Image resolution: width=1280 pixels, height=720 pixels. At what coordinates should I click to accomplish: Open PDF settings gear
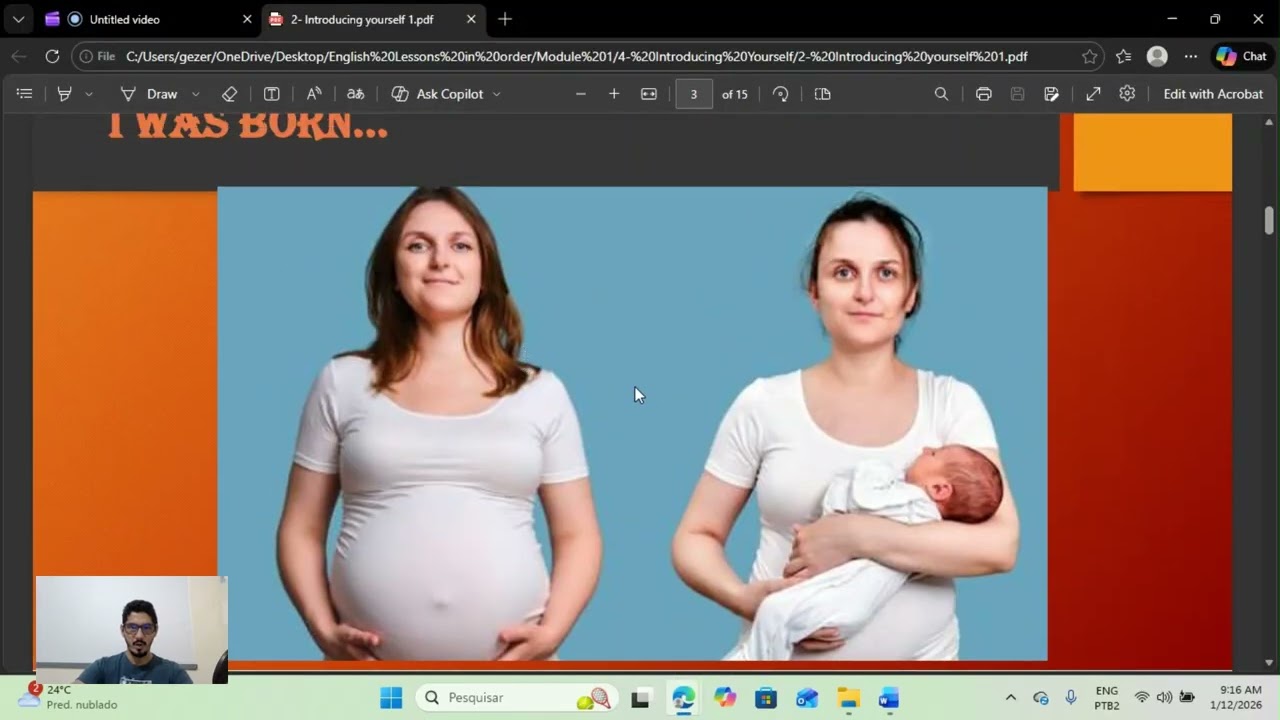pyautogui.click(x=1127, y=93)
